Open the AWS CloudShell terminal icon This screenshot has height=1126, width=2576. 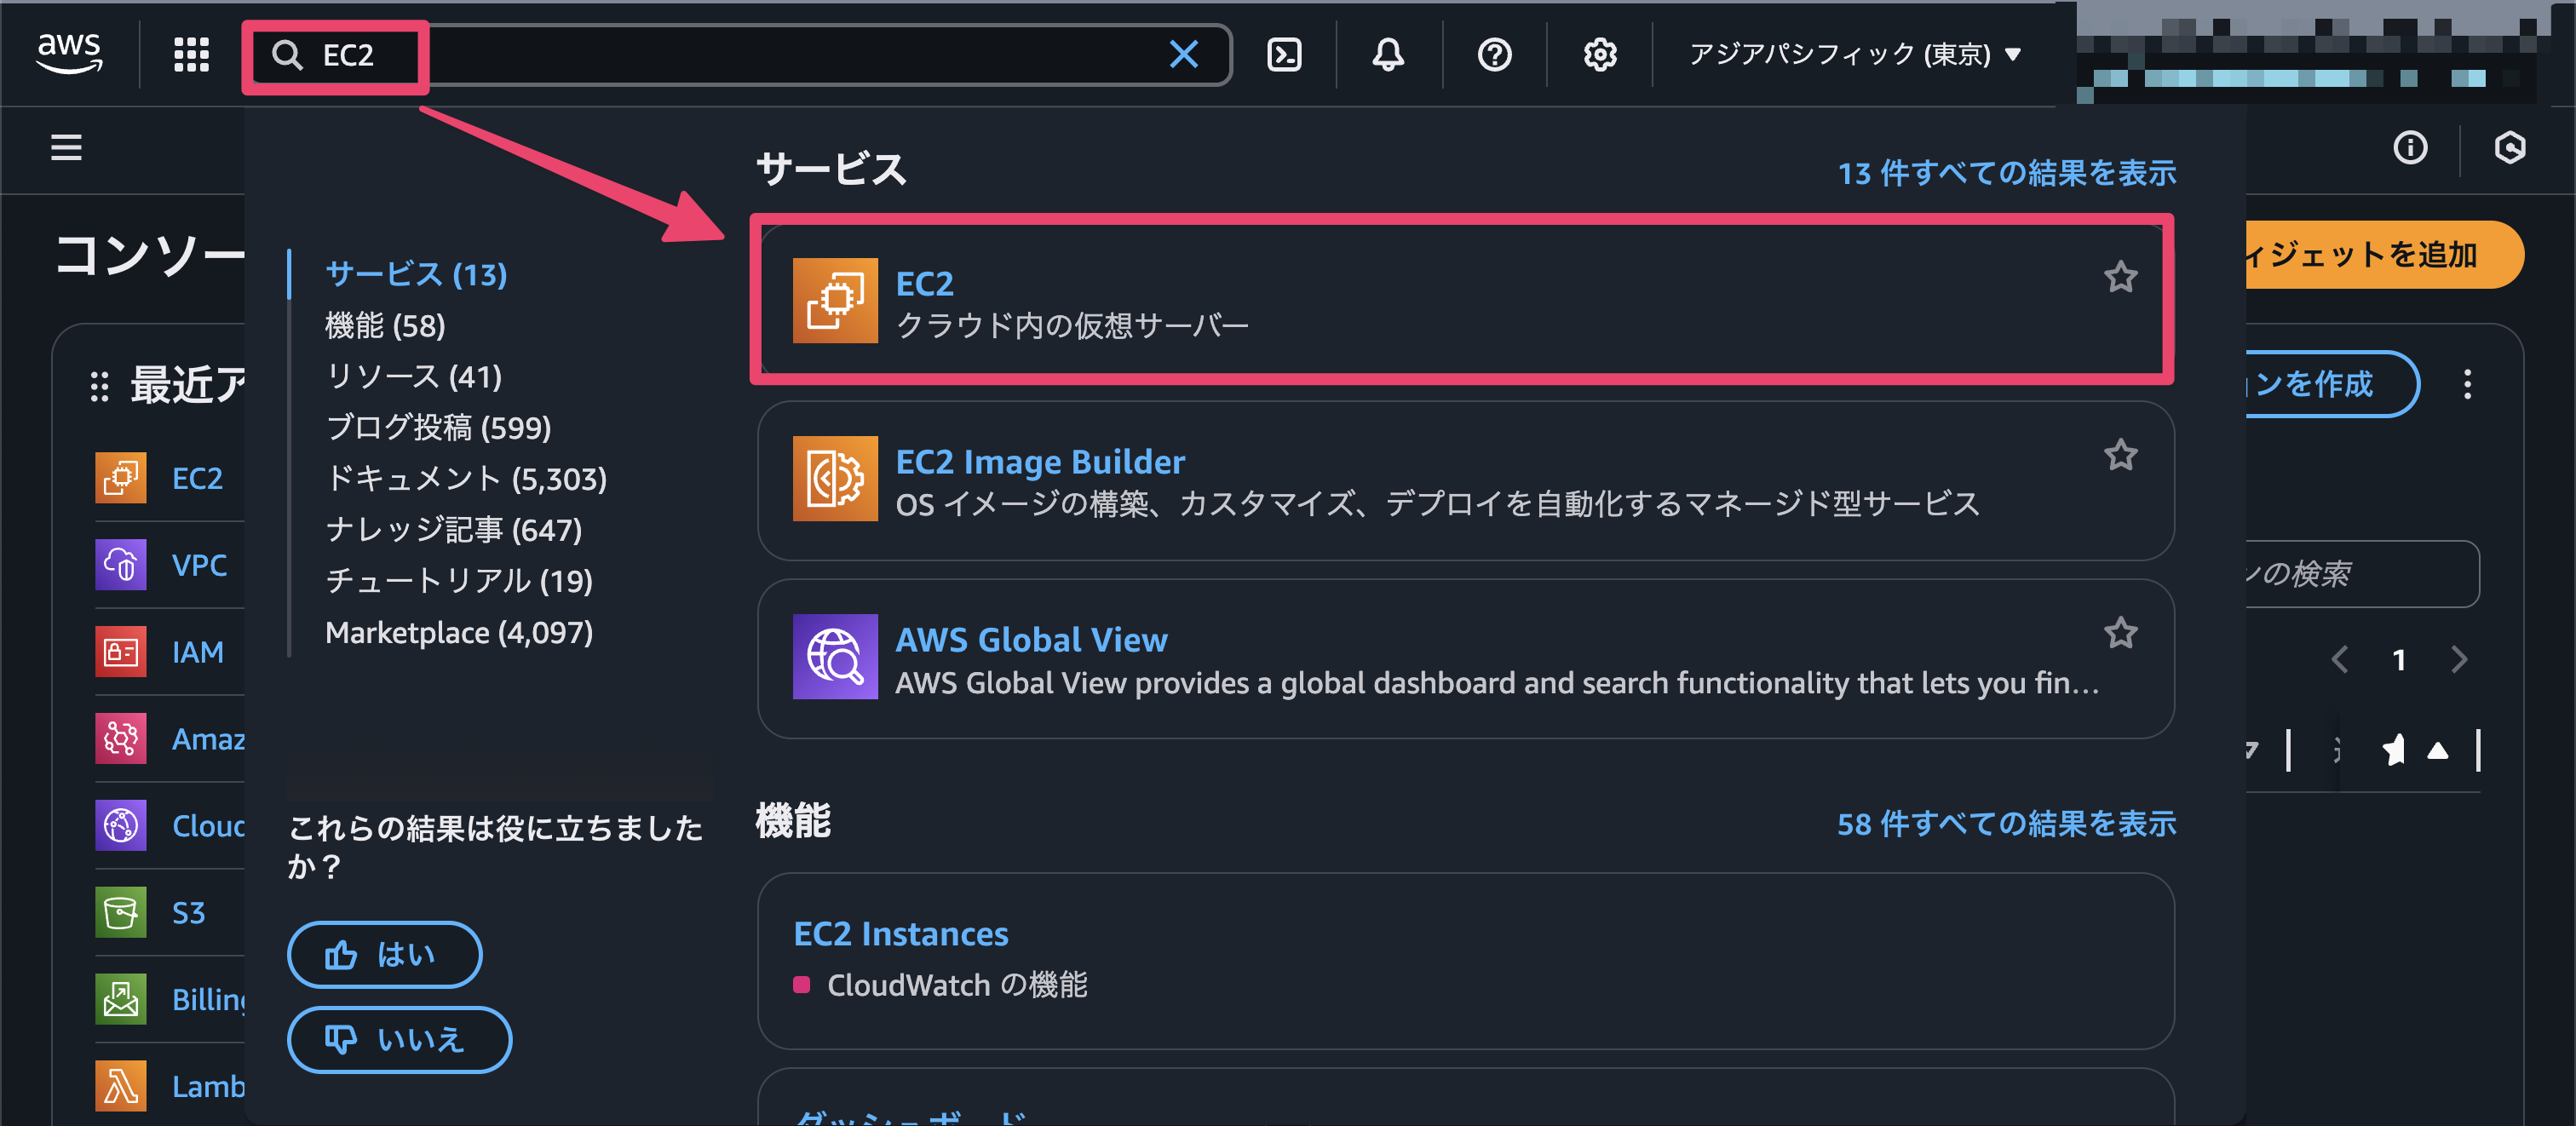[x=1284, y=55]
